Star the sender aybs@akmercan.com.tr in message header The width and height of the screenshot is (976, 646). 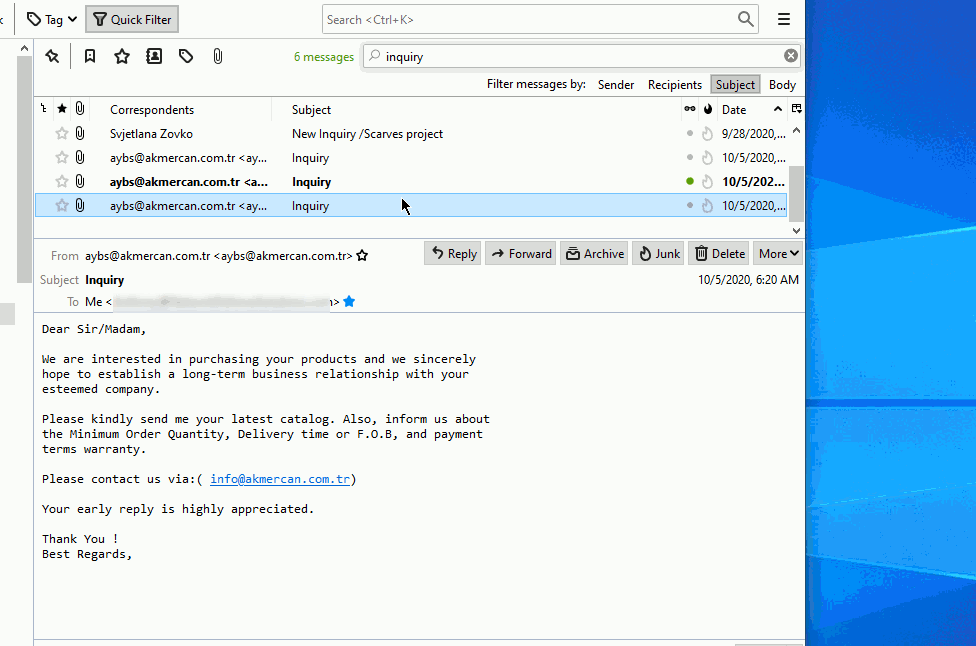(361, 255)
